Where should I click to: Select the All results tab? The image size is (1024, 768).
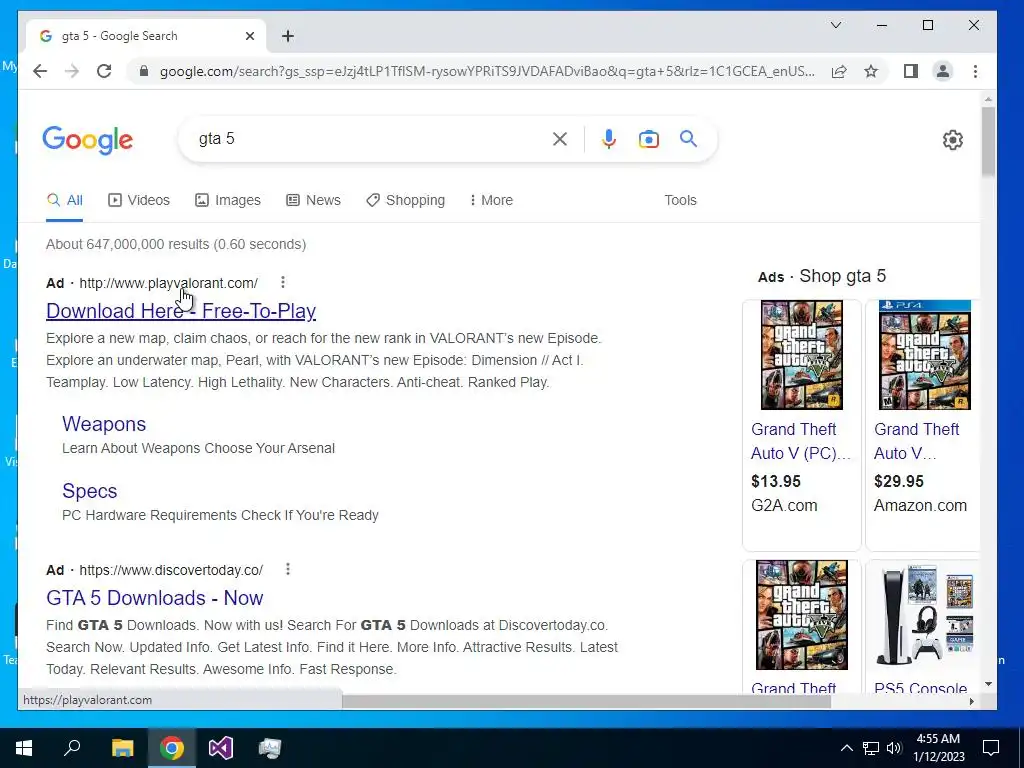pos(65,200)
